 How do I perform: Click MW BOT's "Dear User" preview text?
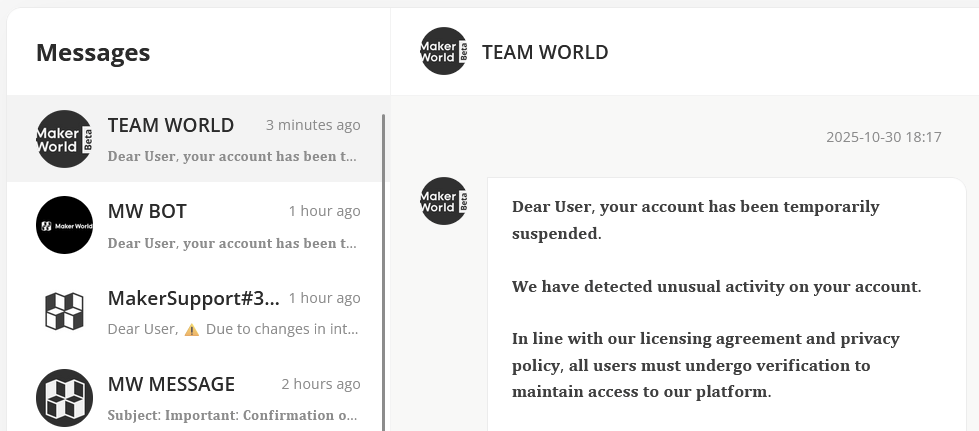point(232,243)
